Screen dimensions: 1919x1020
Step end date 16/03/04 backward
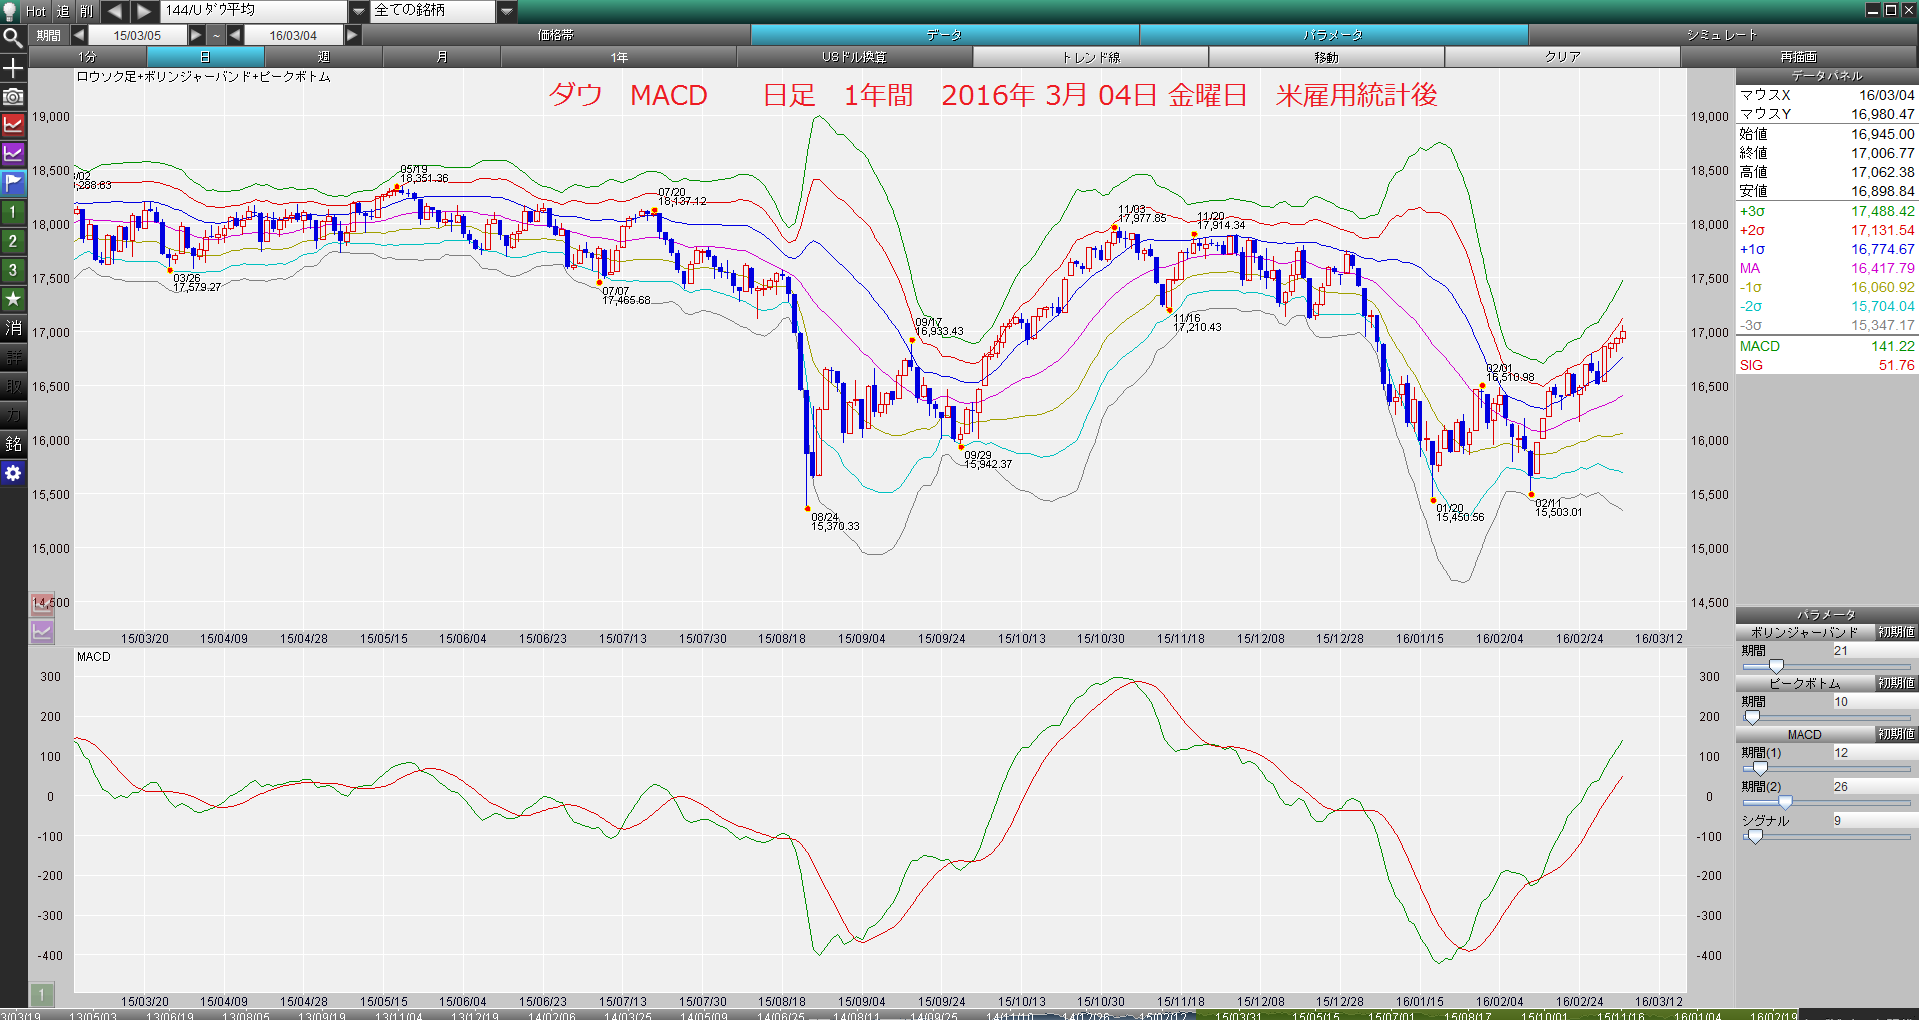235,35
